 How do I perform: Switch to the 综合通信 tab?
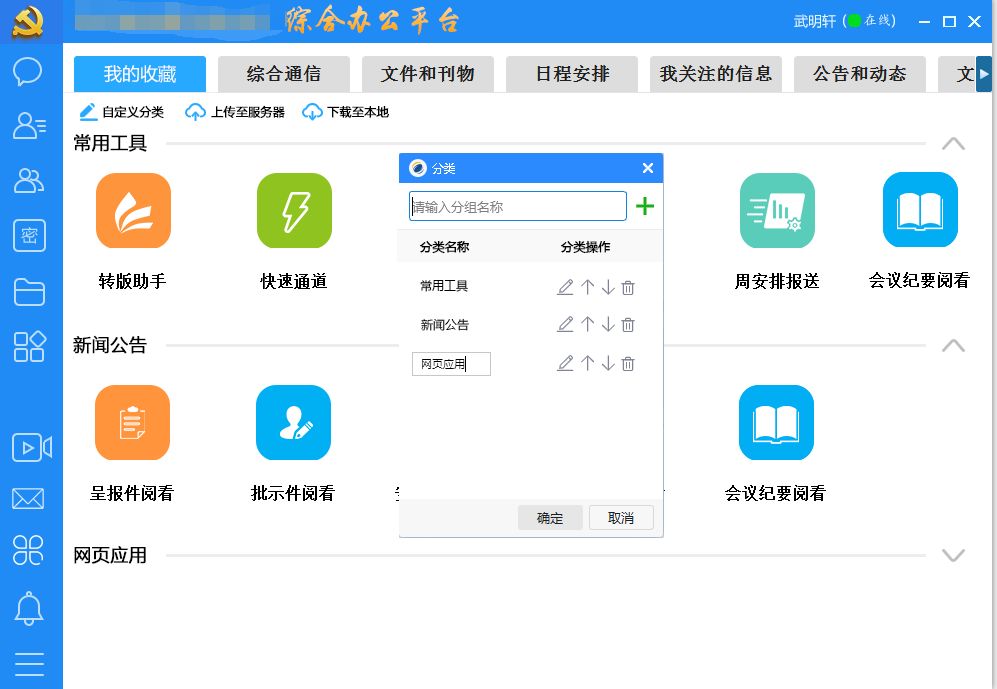click(x=284, y=74)
